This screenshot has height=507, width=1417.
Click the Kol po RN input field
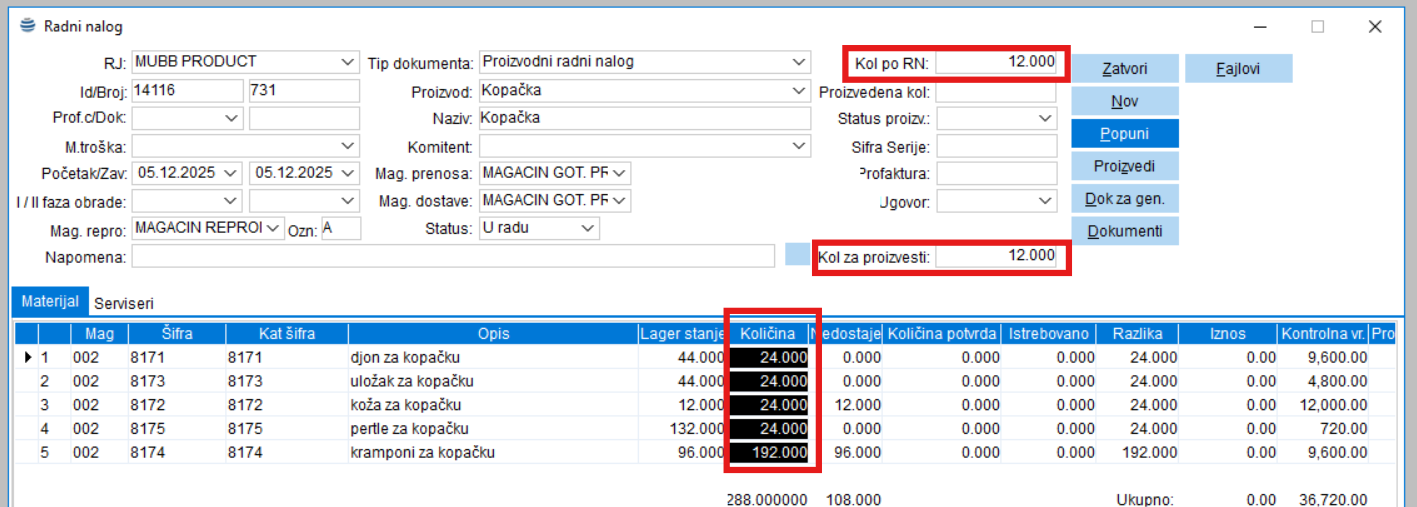(995, 62)
